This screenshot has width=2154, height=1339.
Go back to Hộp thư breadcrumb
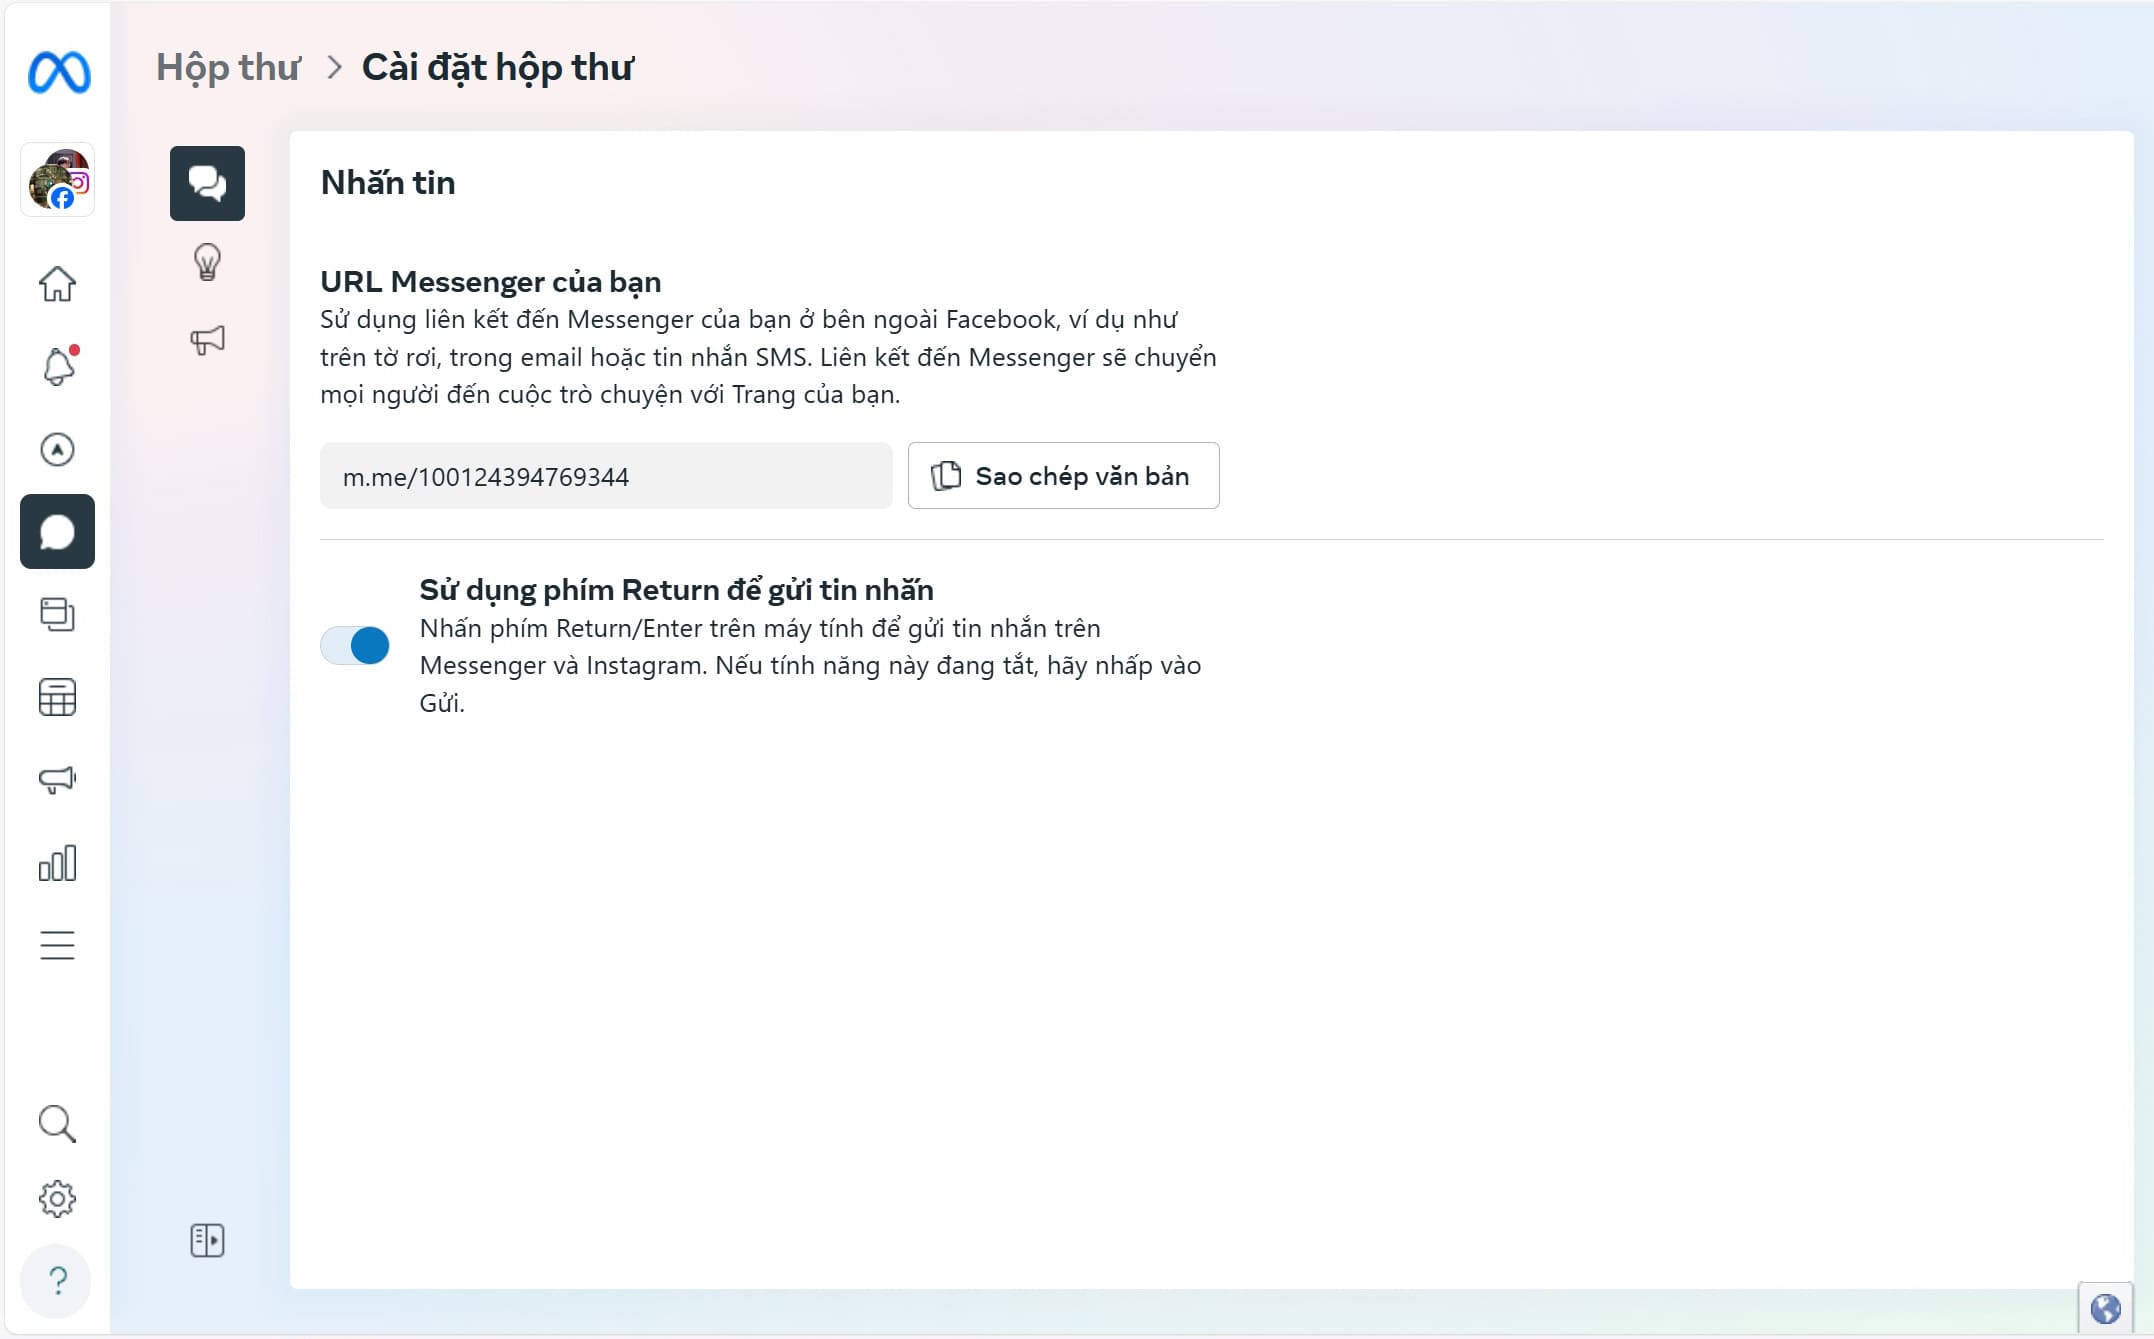point(228,68)
